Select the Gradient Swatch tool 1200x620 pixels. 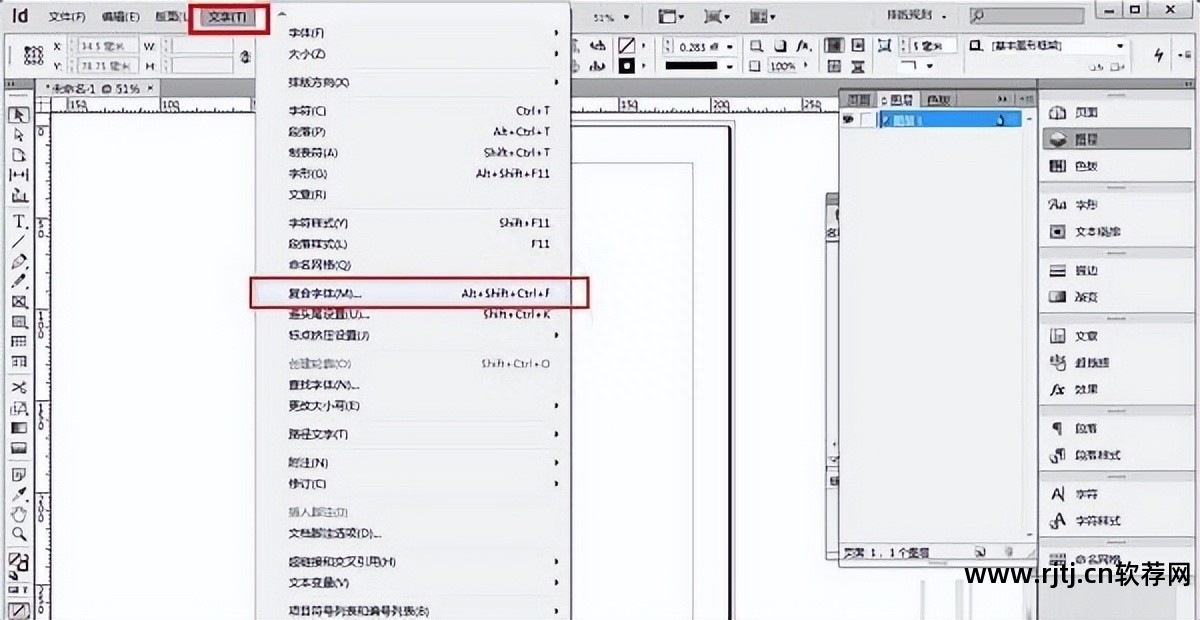(19, 428)
